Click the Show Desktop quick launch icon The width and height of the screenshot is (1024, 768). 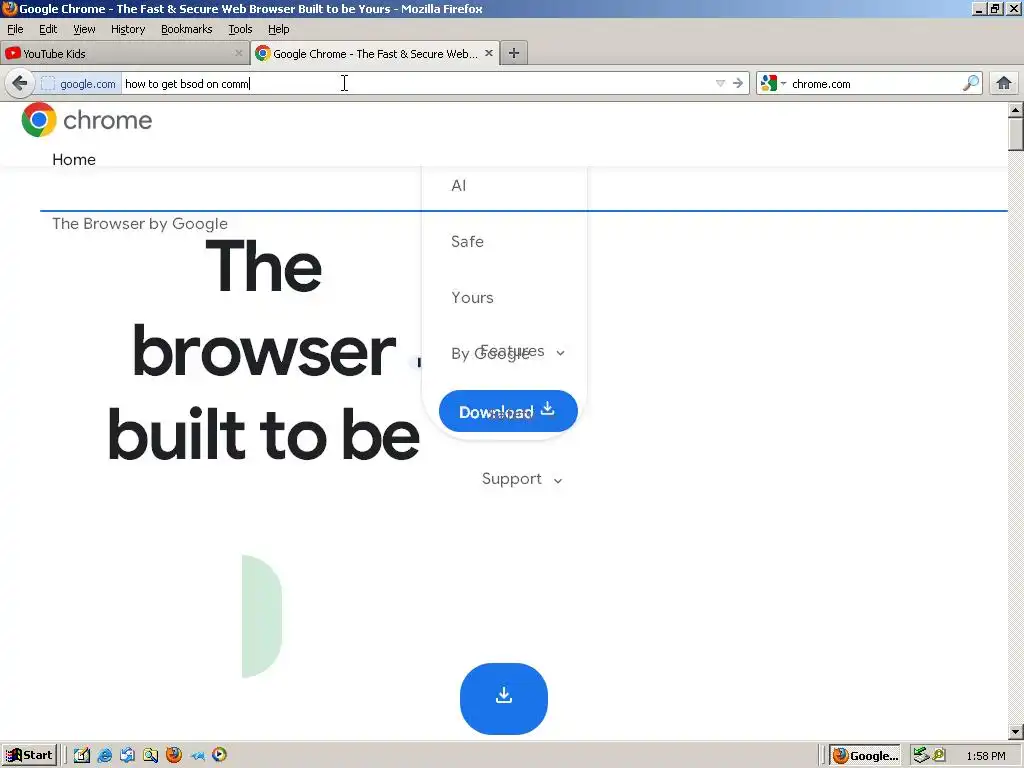coord(82,755)
